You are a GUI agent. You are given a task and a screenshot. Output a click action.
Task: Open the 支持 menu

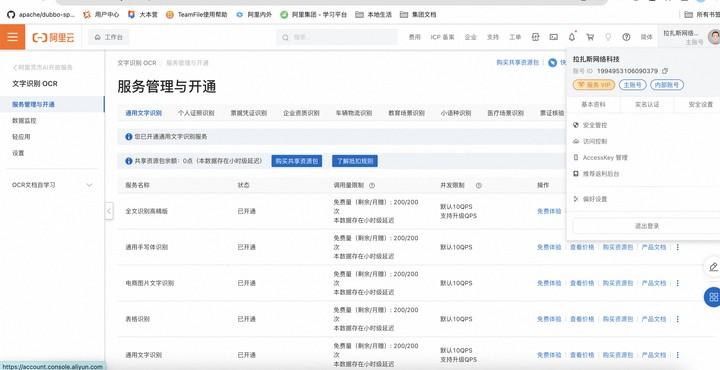tap(493, 37)
